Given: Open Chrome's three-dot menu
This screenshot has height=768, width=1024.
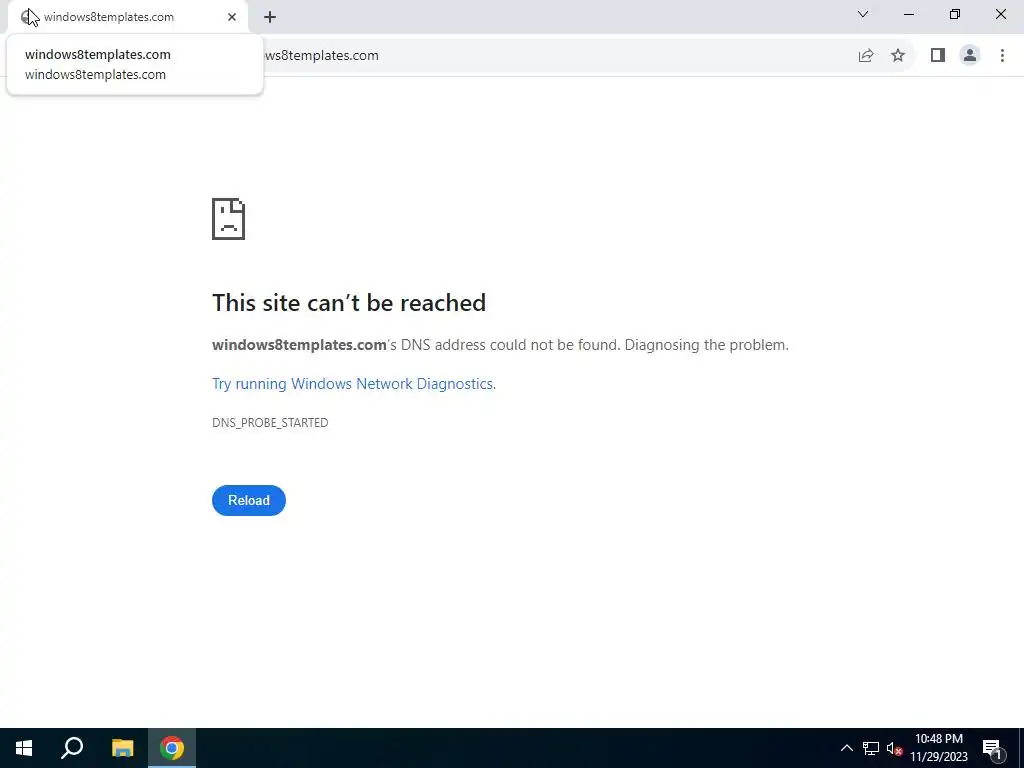Looking at the screenshot, I should tap(1002, 56).
